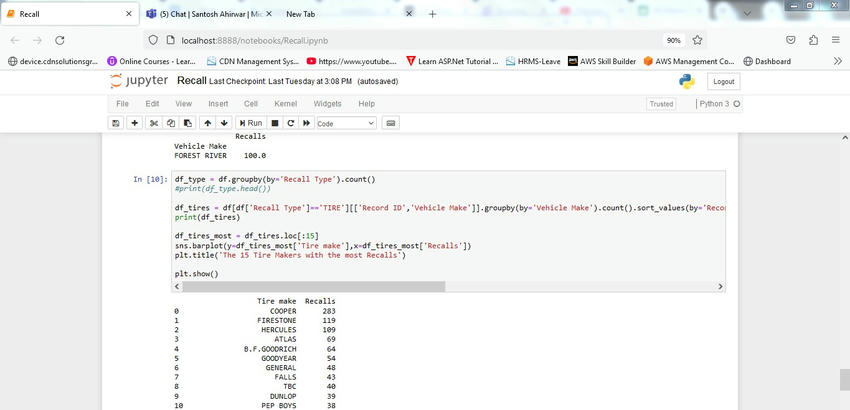850x410 pixels.
Task: Open the command palette keyboard icon
Action: point(390,123)
